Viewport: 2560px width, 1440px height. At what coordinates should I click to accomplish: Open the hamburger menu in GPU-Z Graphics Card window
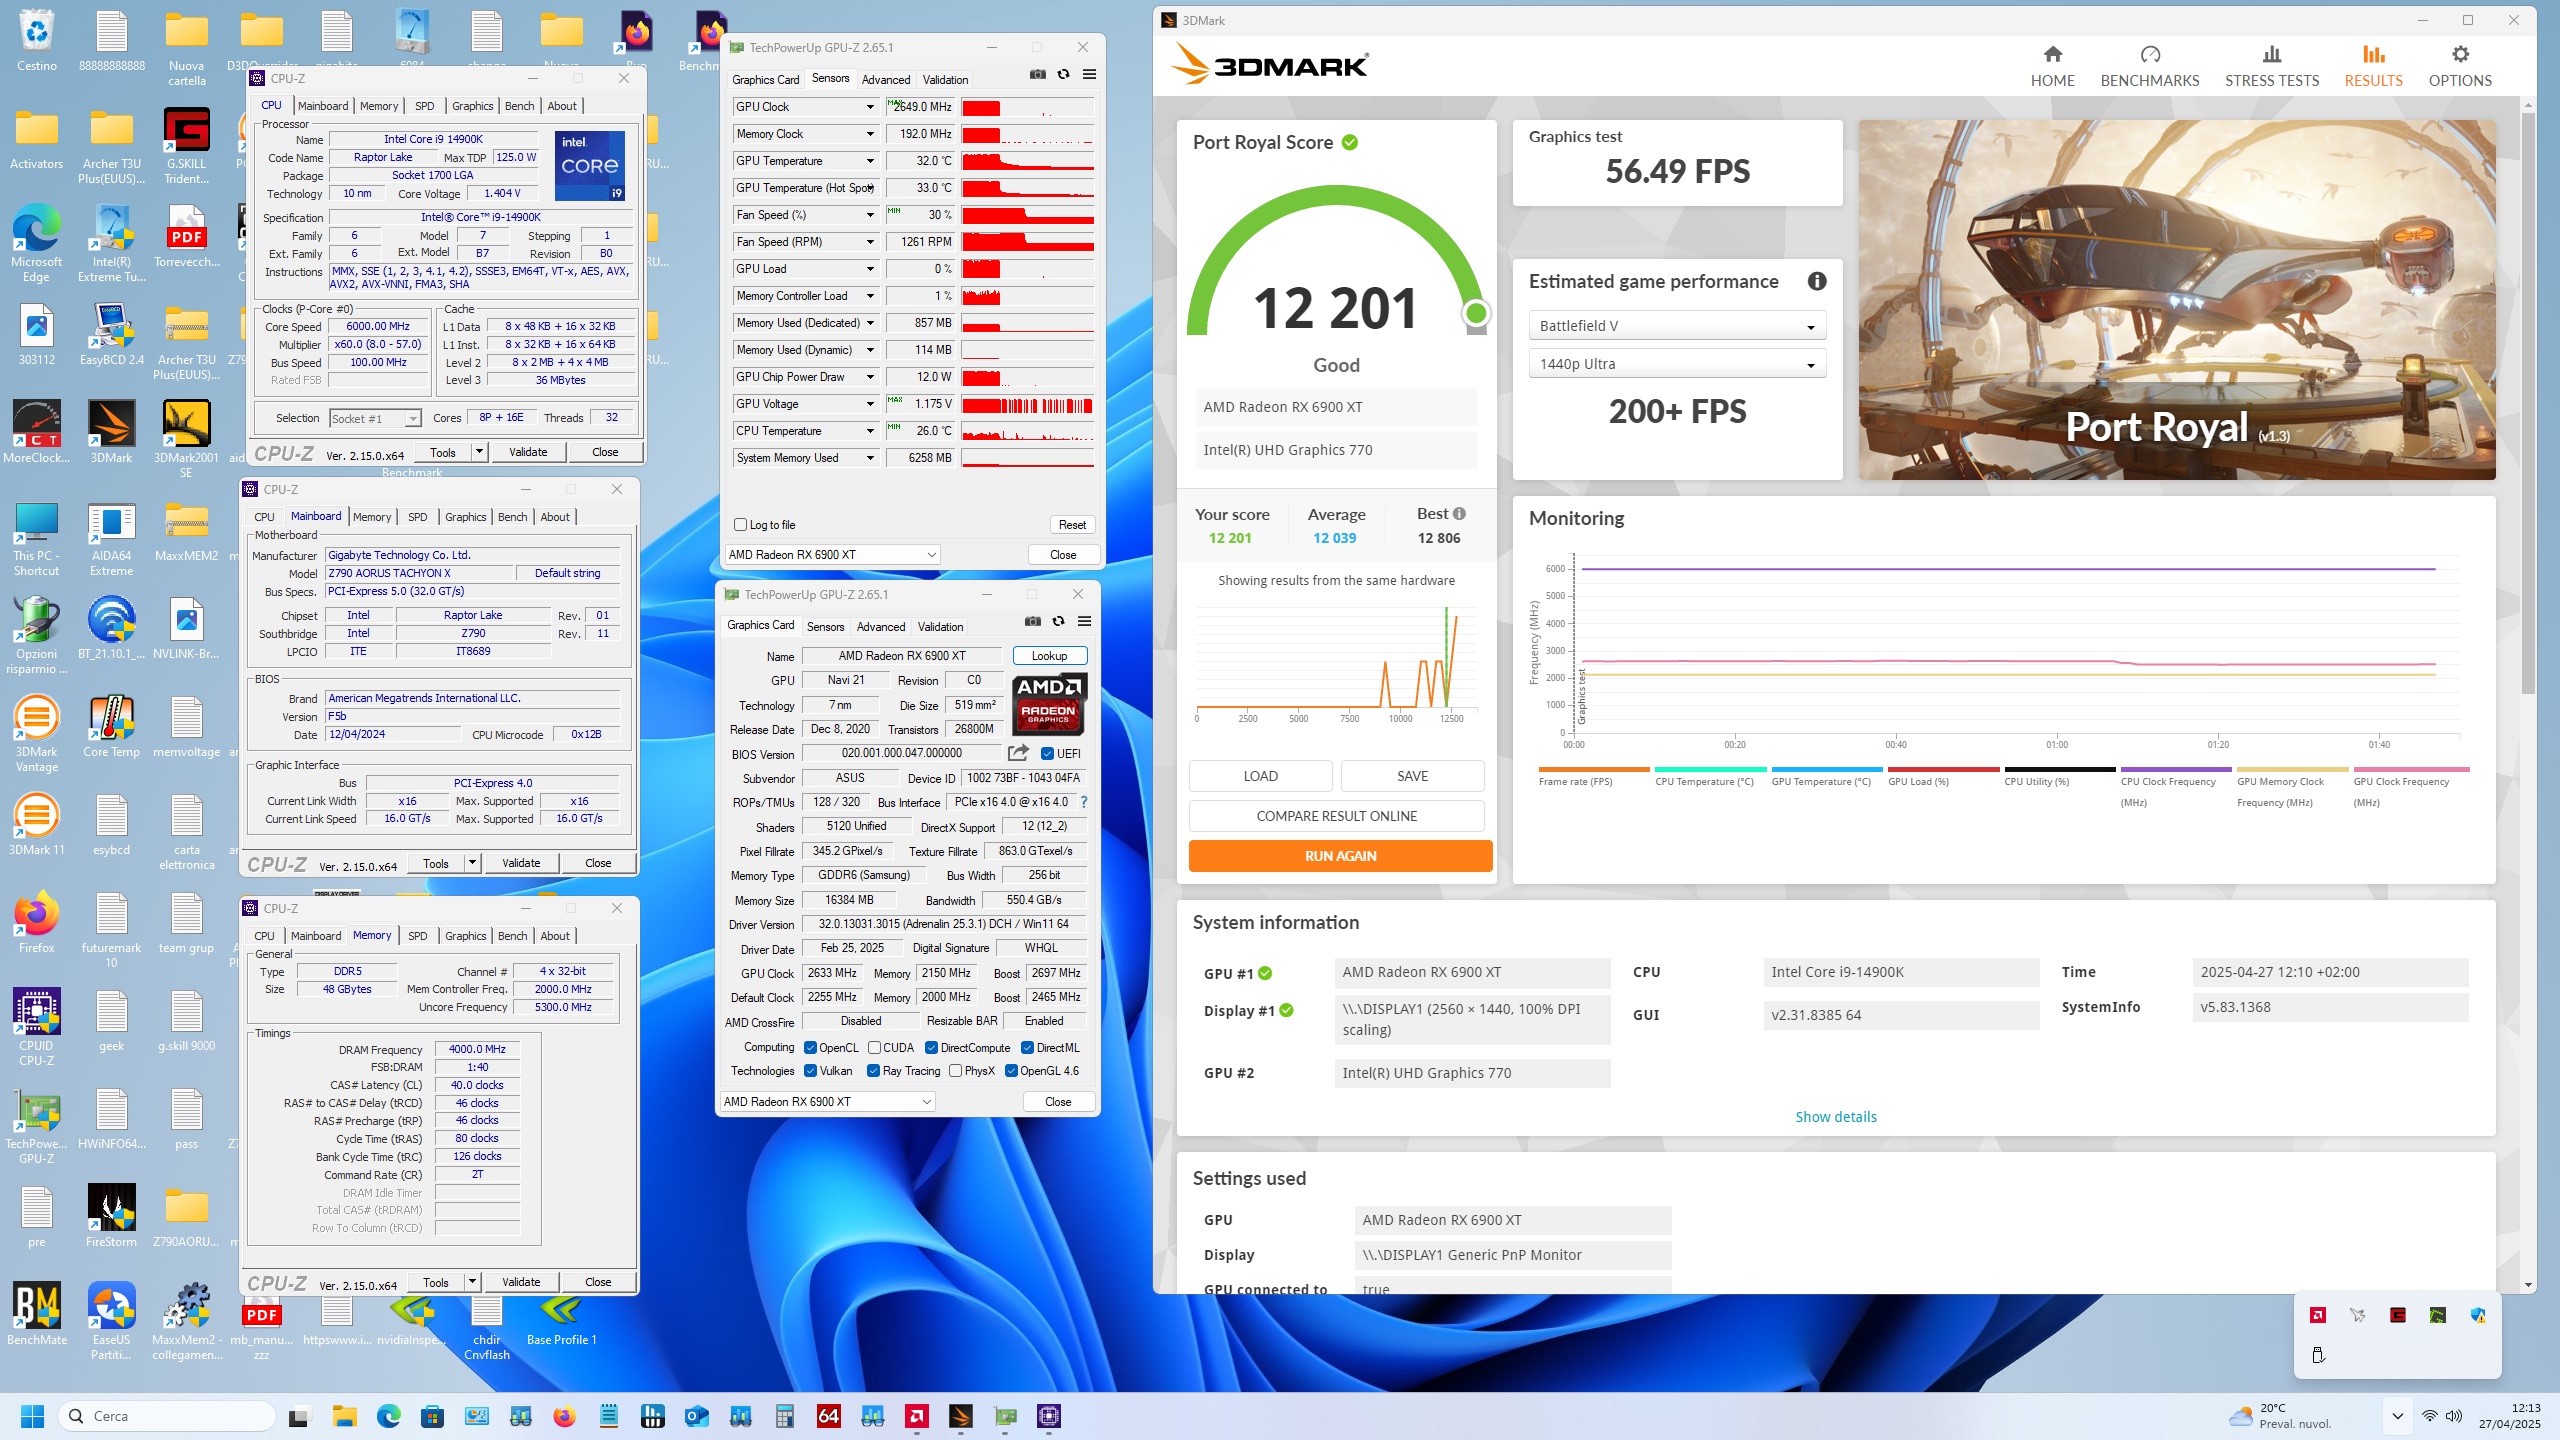(x=1084, y=622)
